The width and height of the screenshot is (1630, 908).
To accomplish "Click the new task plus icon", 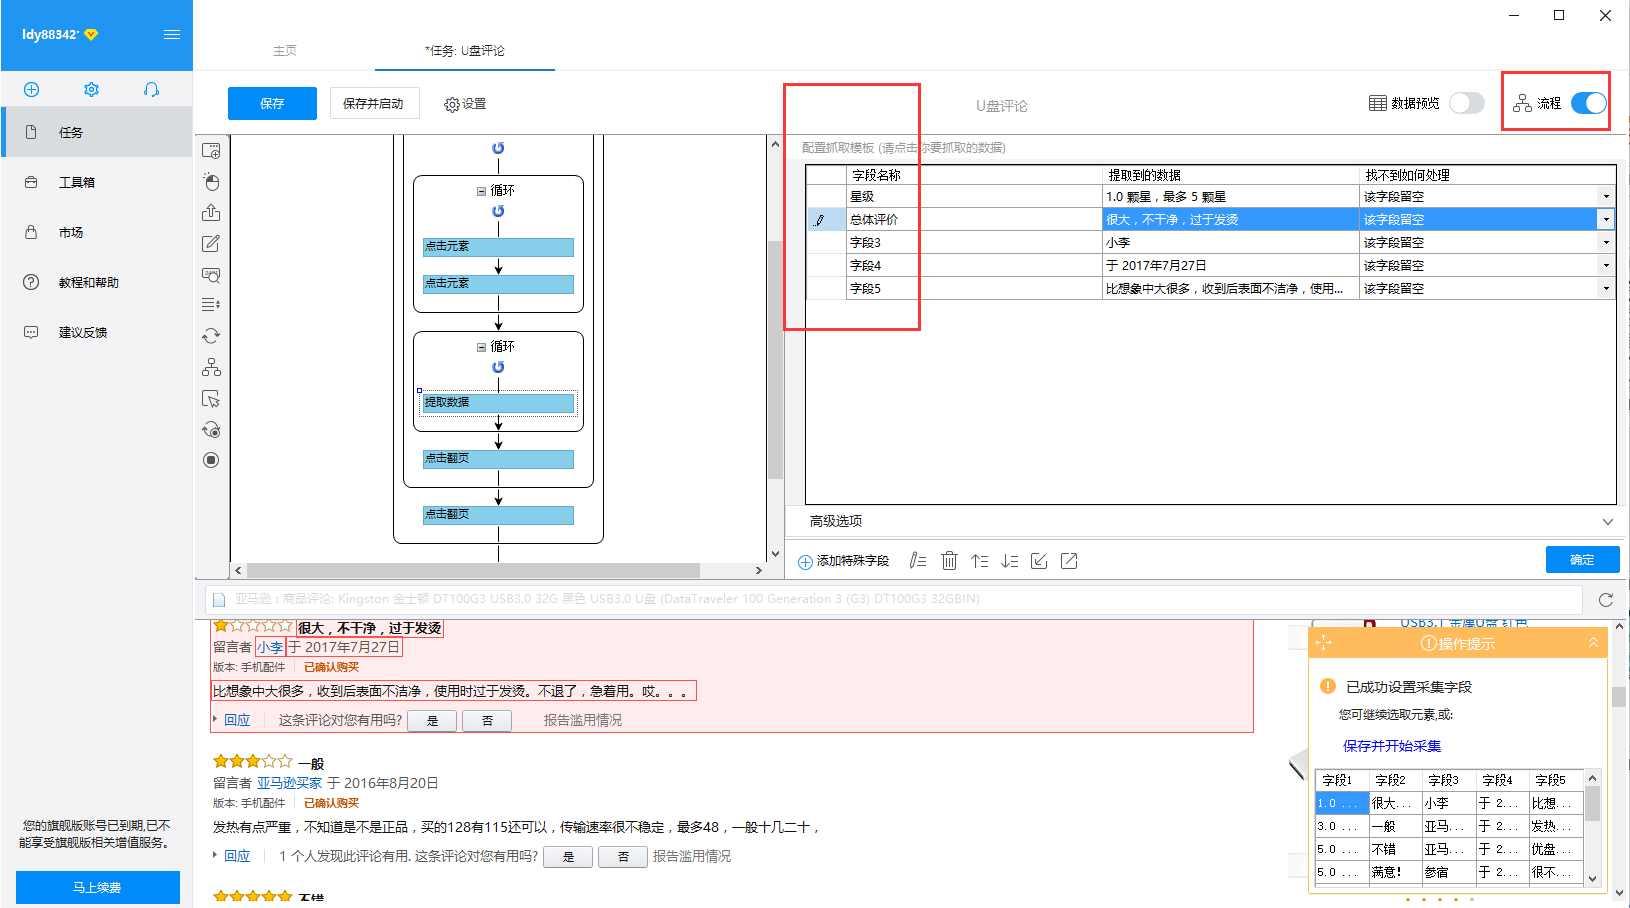I will [31, 89].
